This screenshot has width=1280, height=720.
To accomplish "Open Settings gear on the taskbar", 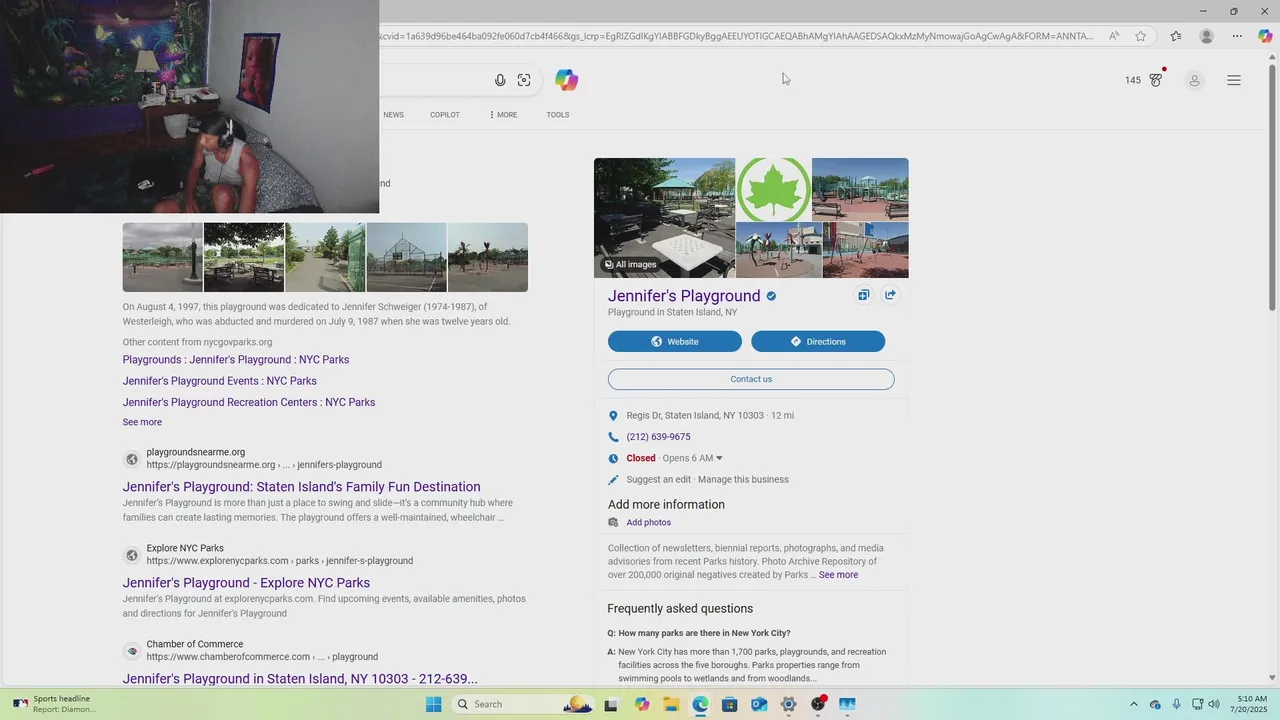I will (788, 704).
